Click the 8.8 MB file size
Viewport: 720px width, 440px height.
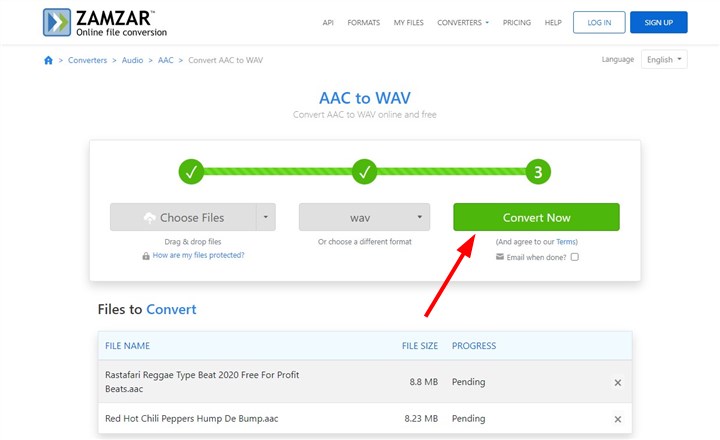(x=424, y=382)
